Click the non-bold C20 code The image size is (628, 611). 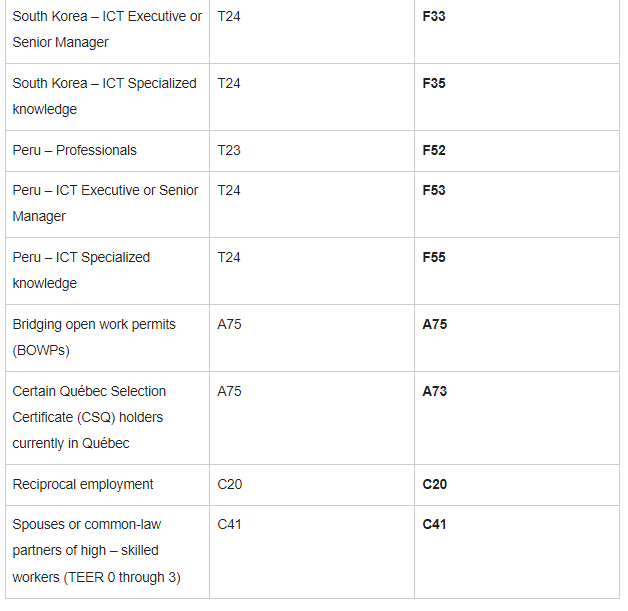pyautogui.click(x=230, y=484)
